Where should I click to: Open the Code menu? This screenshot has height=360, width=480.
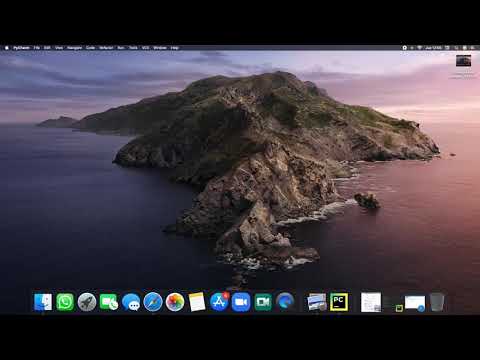point(90,48)
